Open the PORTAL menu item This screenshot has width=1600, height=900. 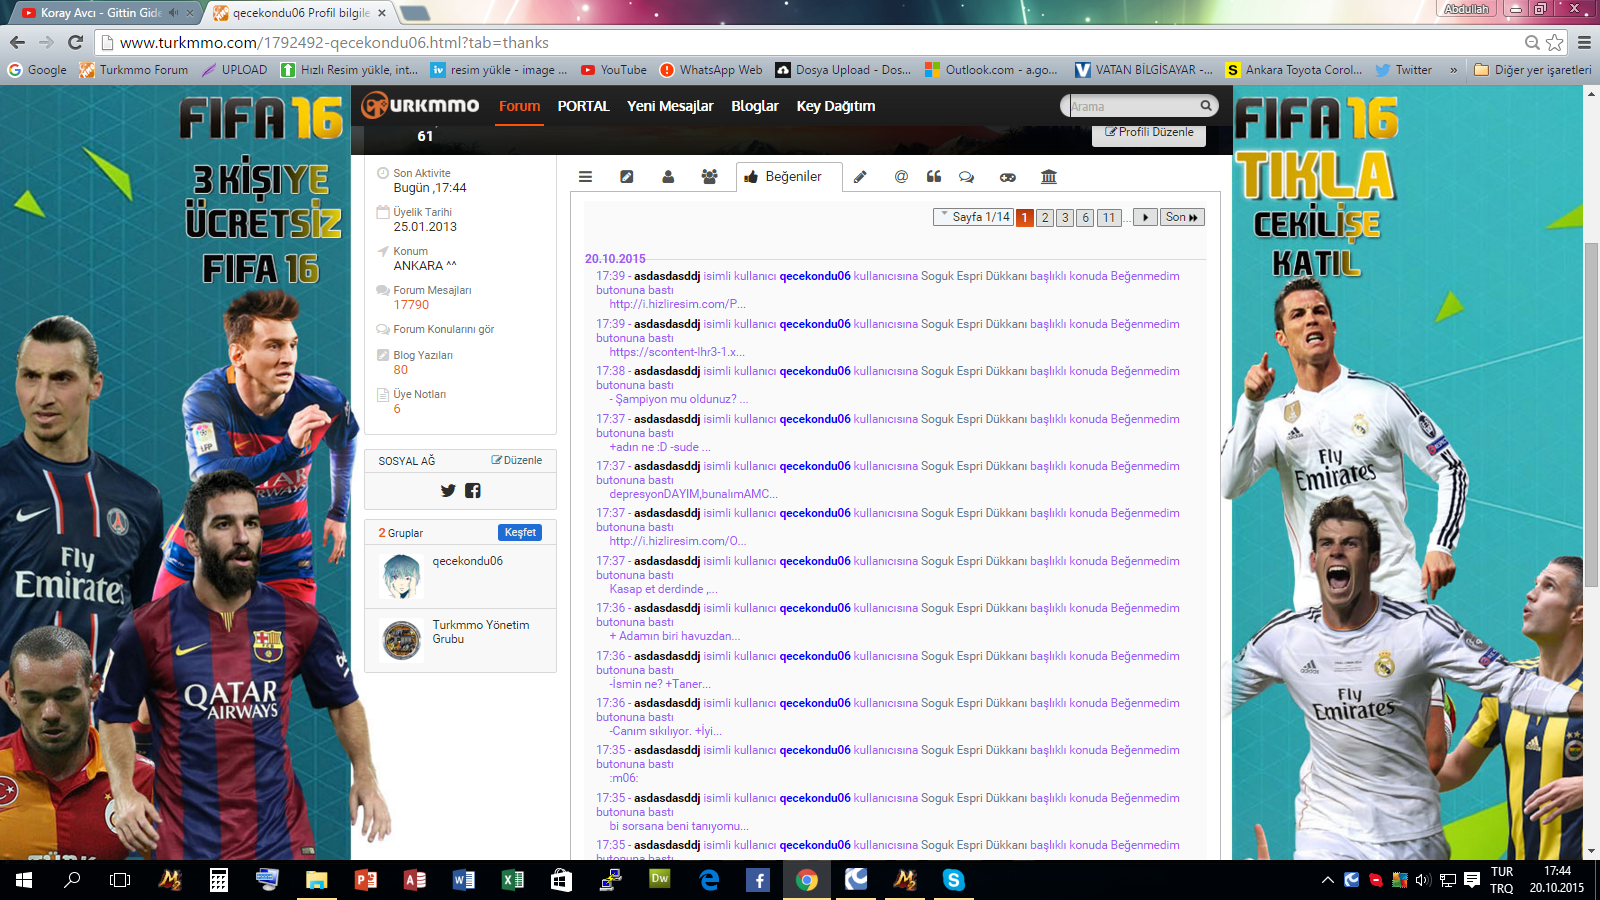click(x=583, y=106)
